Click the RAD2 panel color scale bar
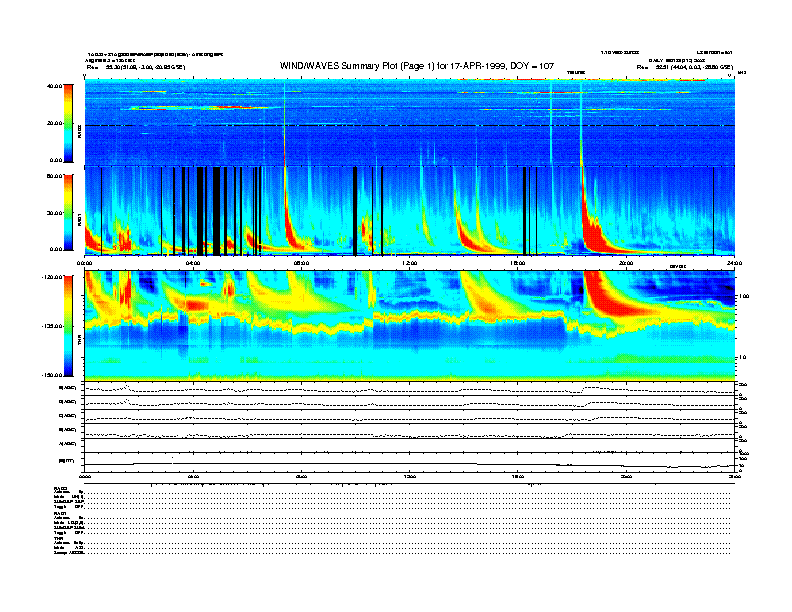 coord(69,123)
